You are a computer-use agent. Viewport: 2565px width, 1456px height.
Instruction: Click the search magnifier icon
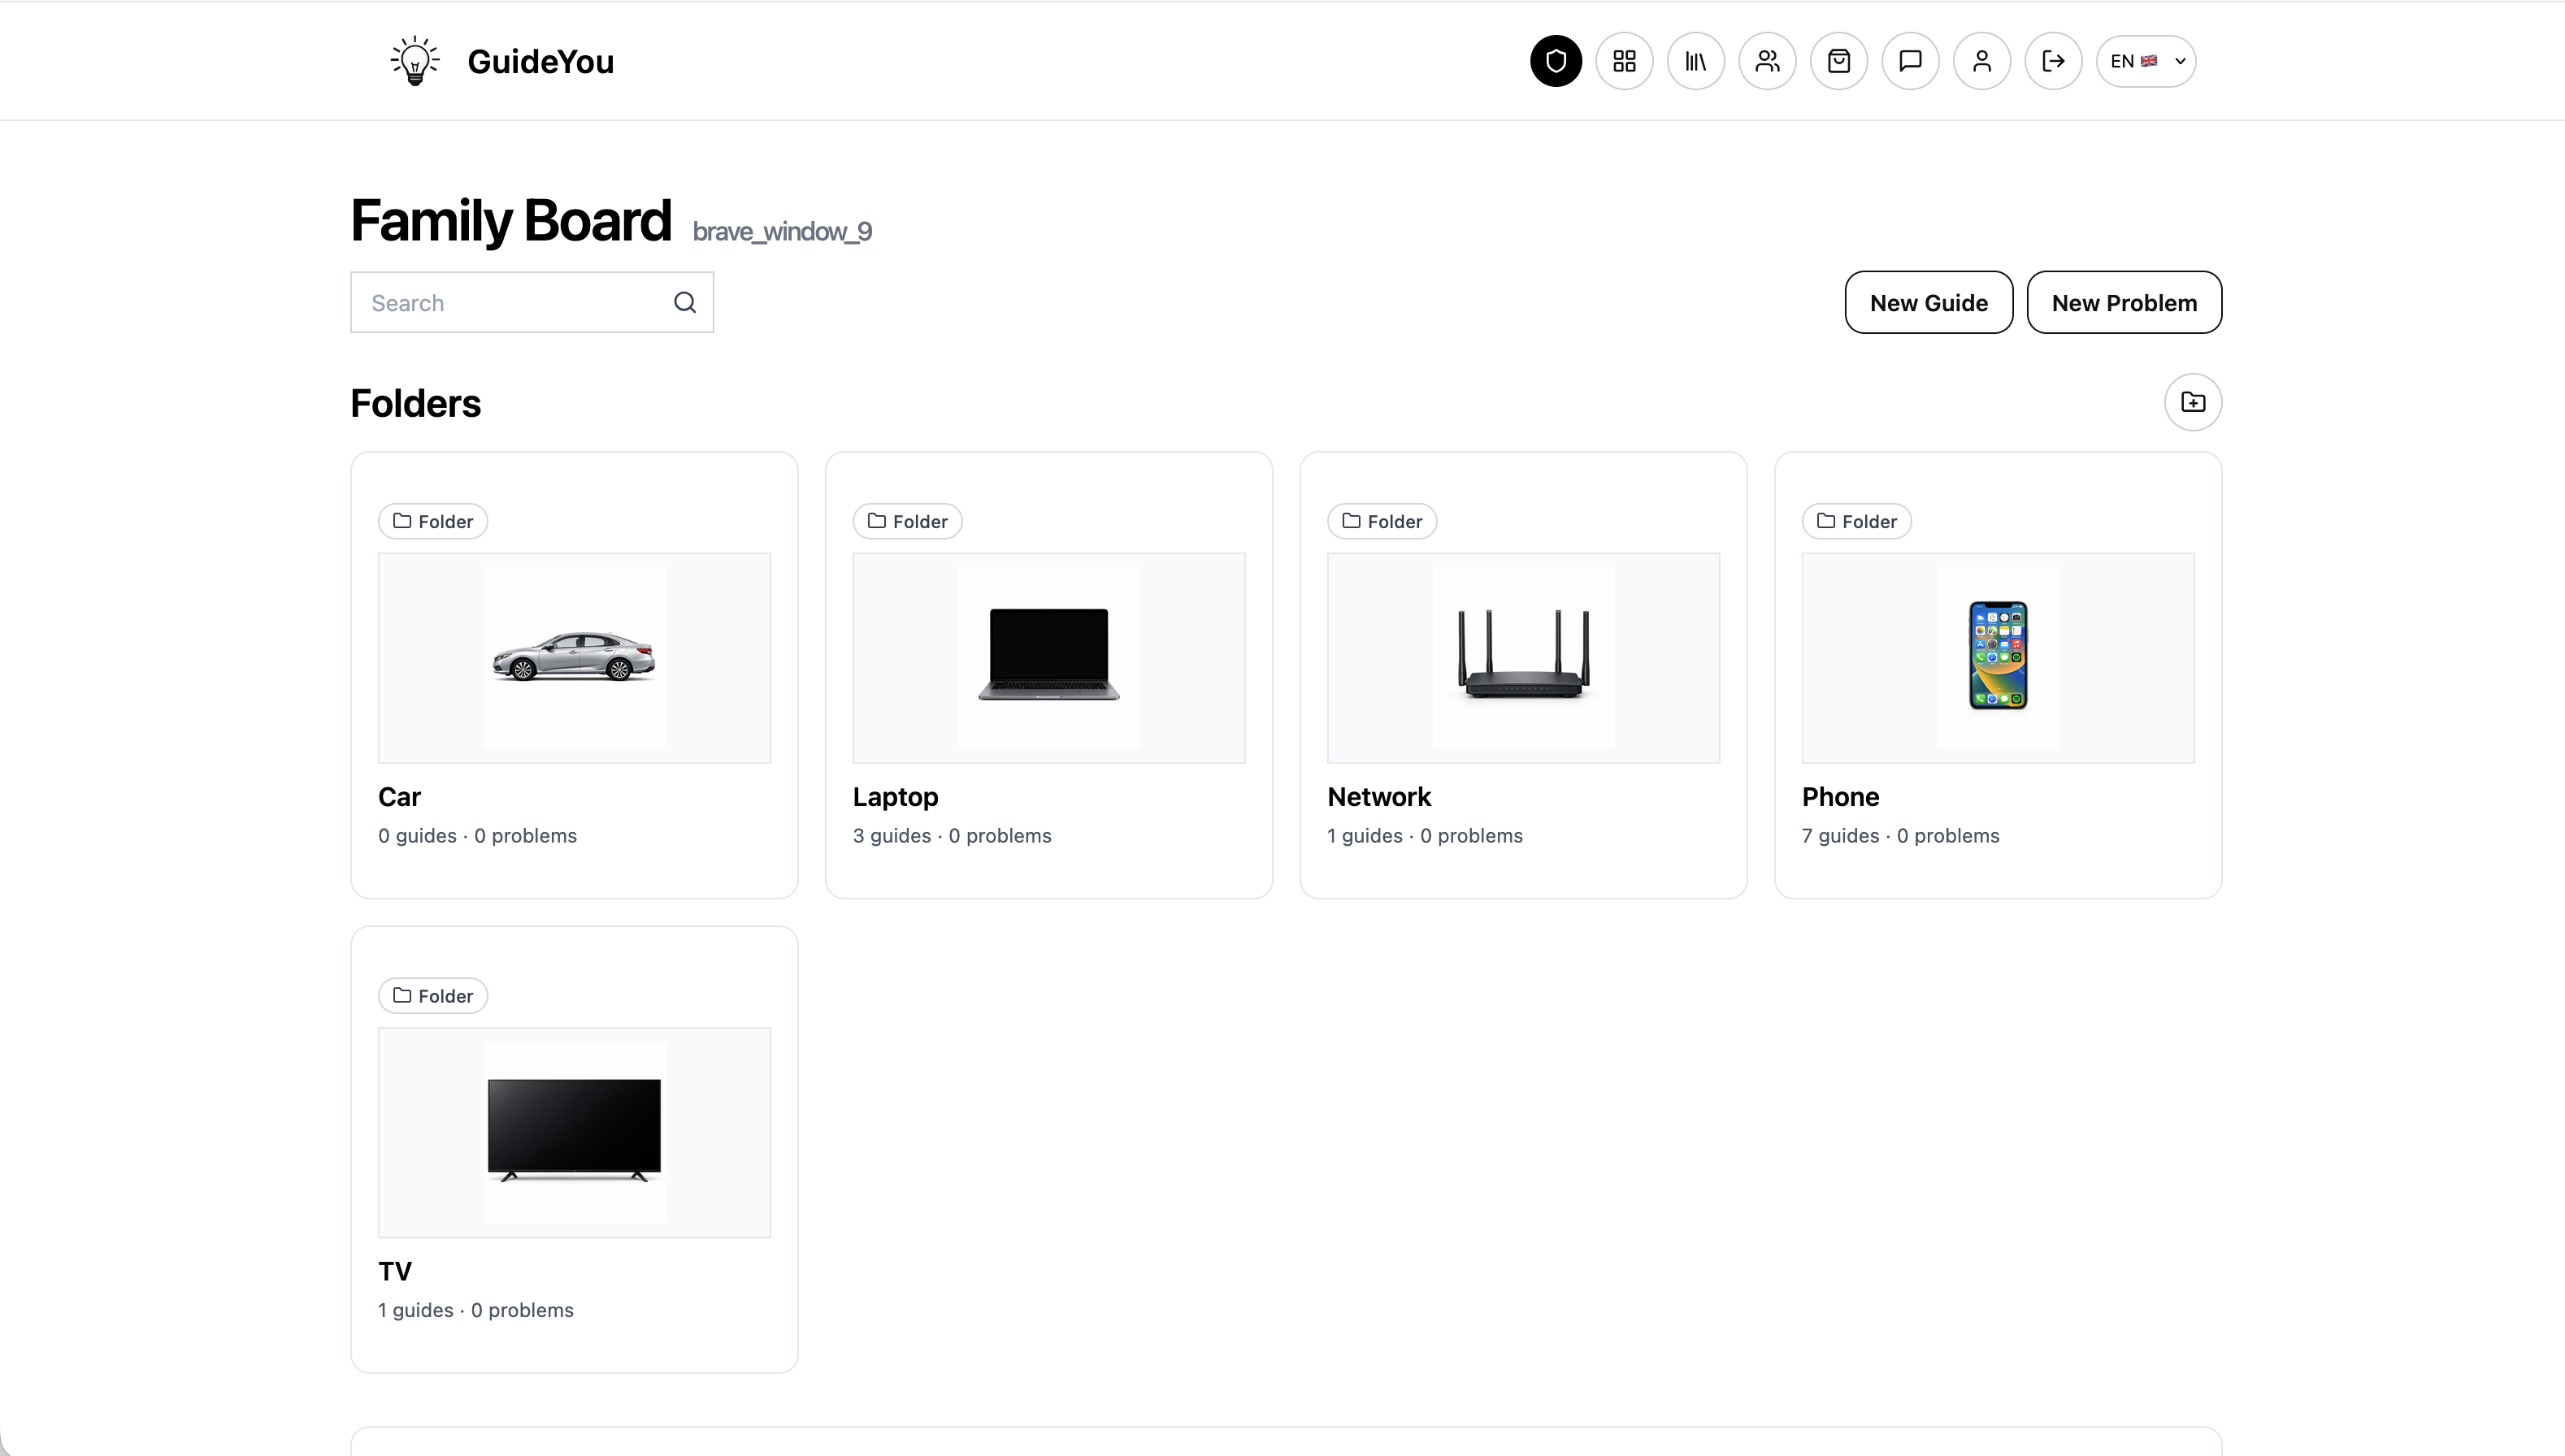point(685,302)
